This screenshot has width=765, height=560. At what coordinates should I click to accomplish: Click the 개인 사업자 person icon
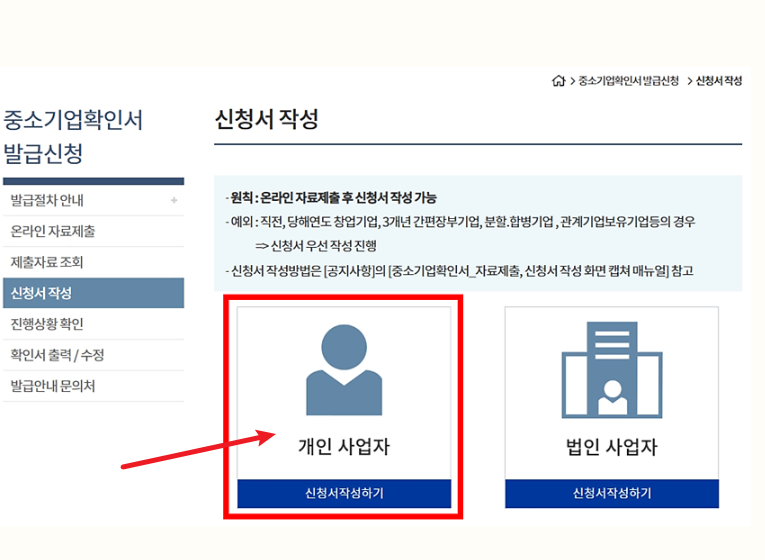tap(344, 370)
